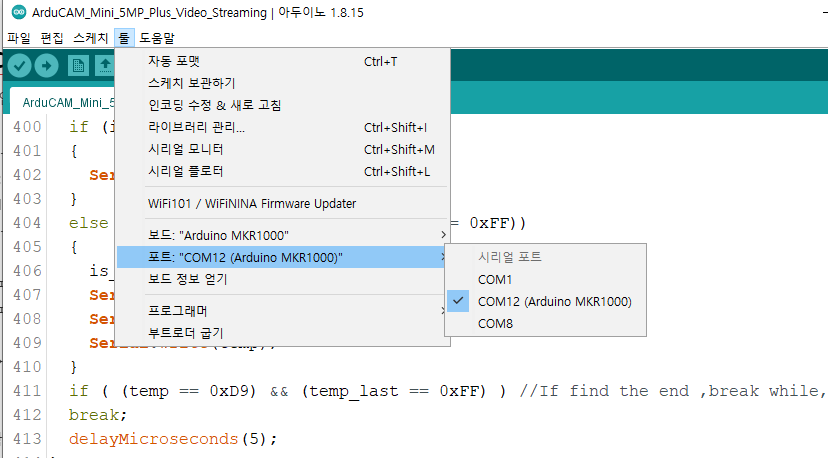The height and width of the screenshot is (458, 828).
Task: Click 'delayMicroseconds(5);' on line 413
Action: [x=173, y=439]
